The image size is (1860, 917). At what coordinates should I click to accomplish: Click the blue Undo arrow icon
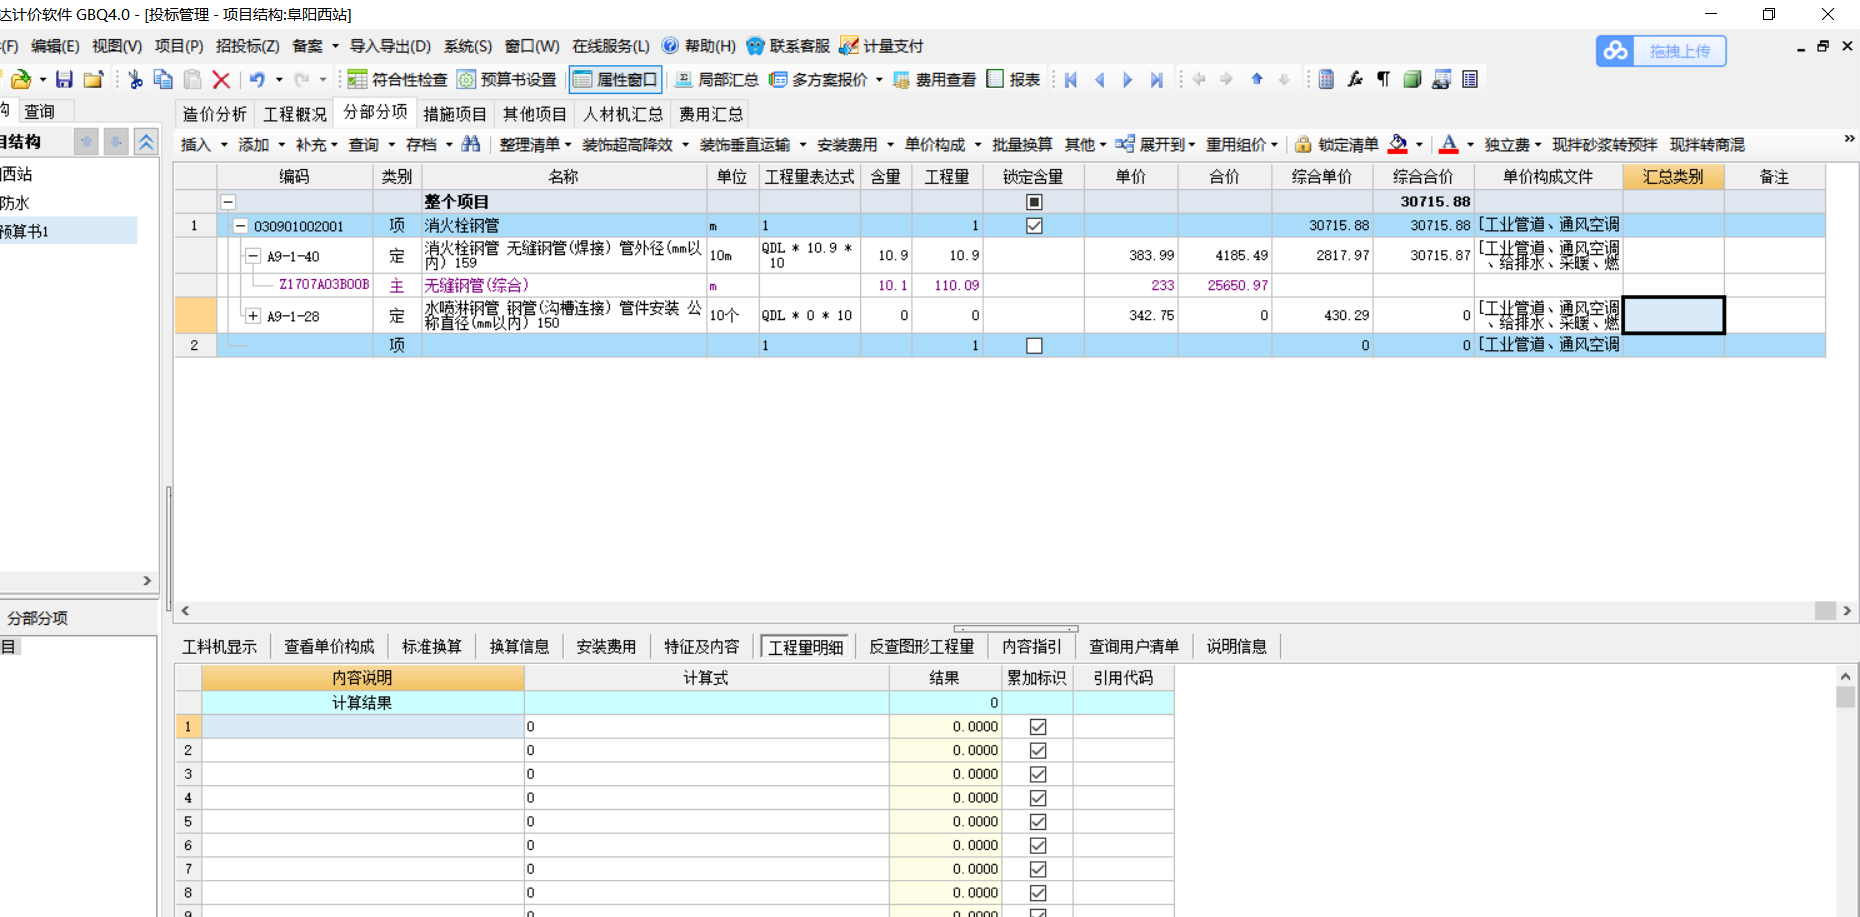click(257, 80)
